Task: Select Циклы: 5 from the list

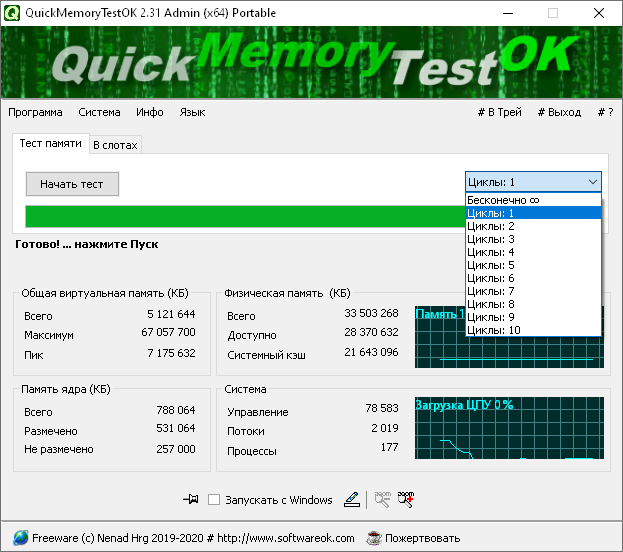Action: (x=533, y=265)
